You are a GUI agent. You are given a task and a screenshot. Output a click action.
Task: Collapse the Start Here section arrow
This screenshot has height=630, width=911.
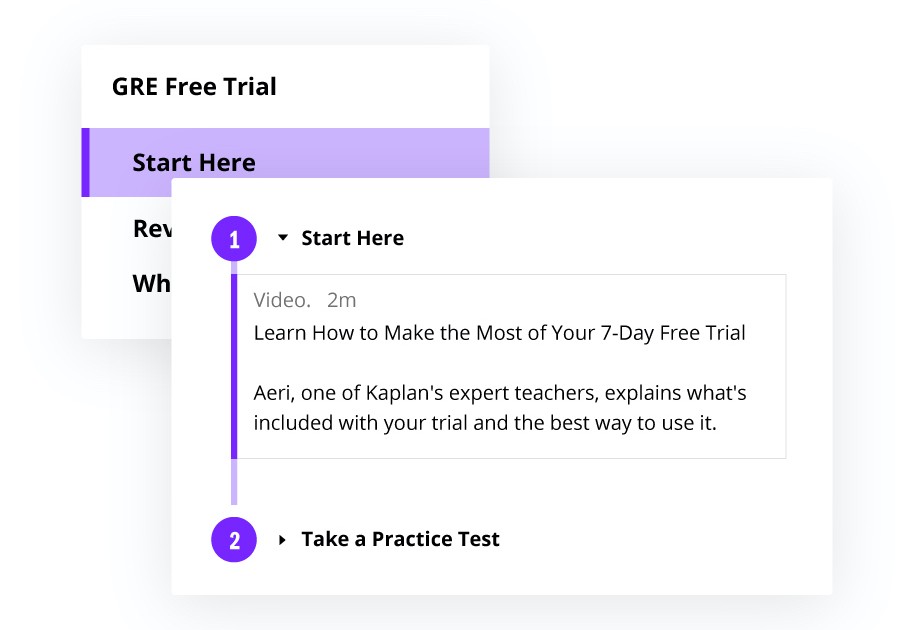coord(283,238)
